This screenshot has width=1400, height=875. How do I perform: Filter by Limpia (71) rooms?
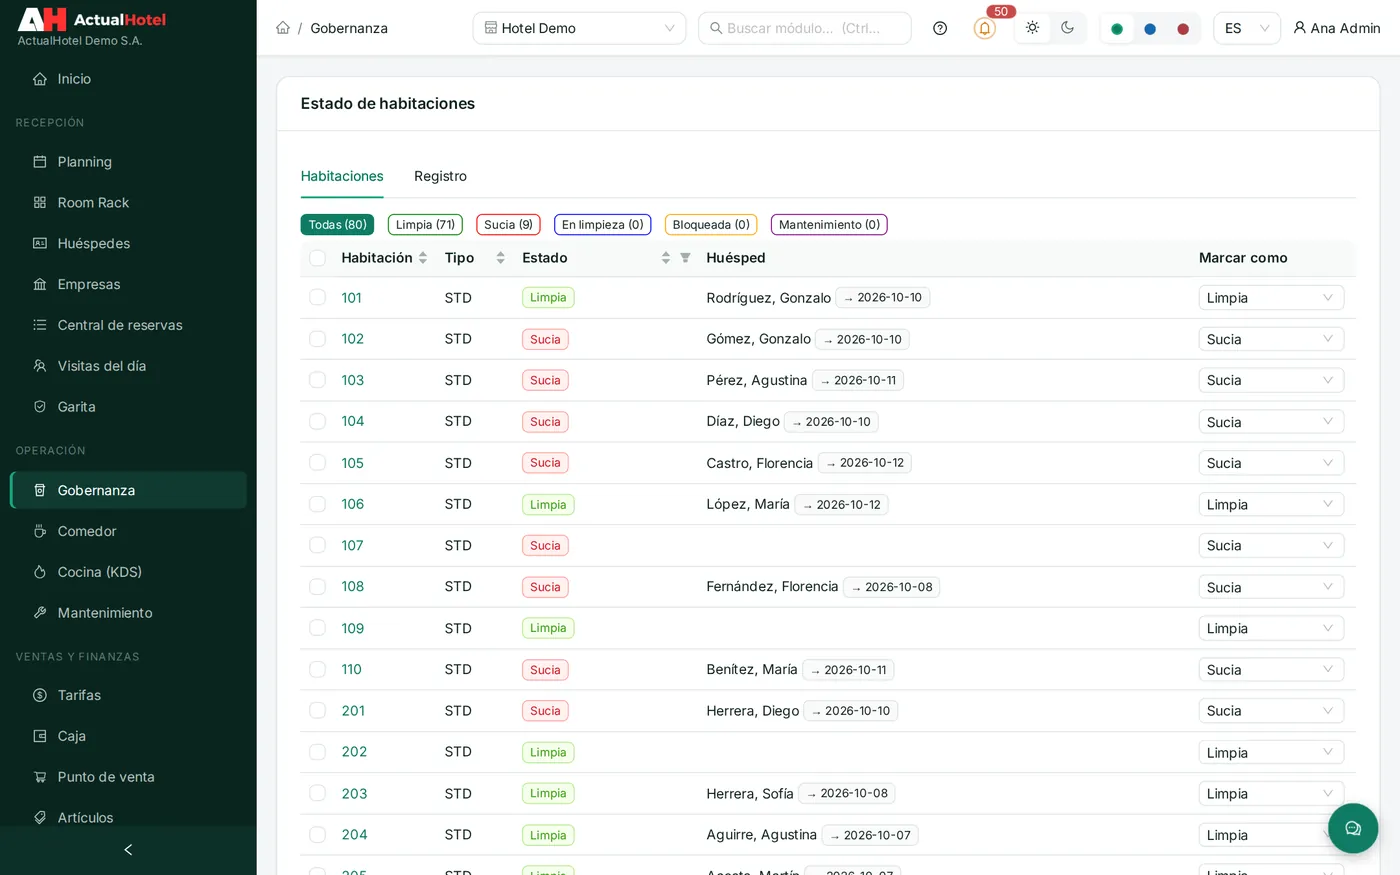425,225
